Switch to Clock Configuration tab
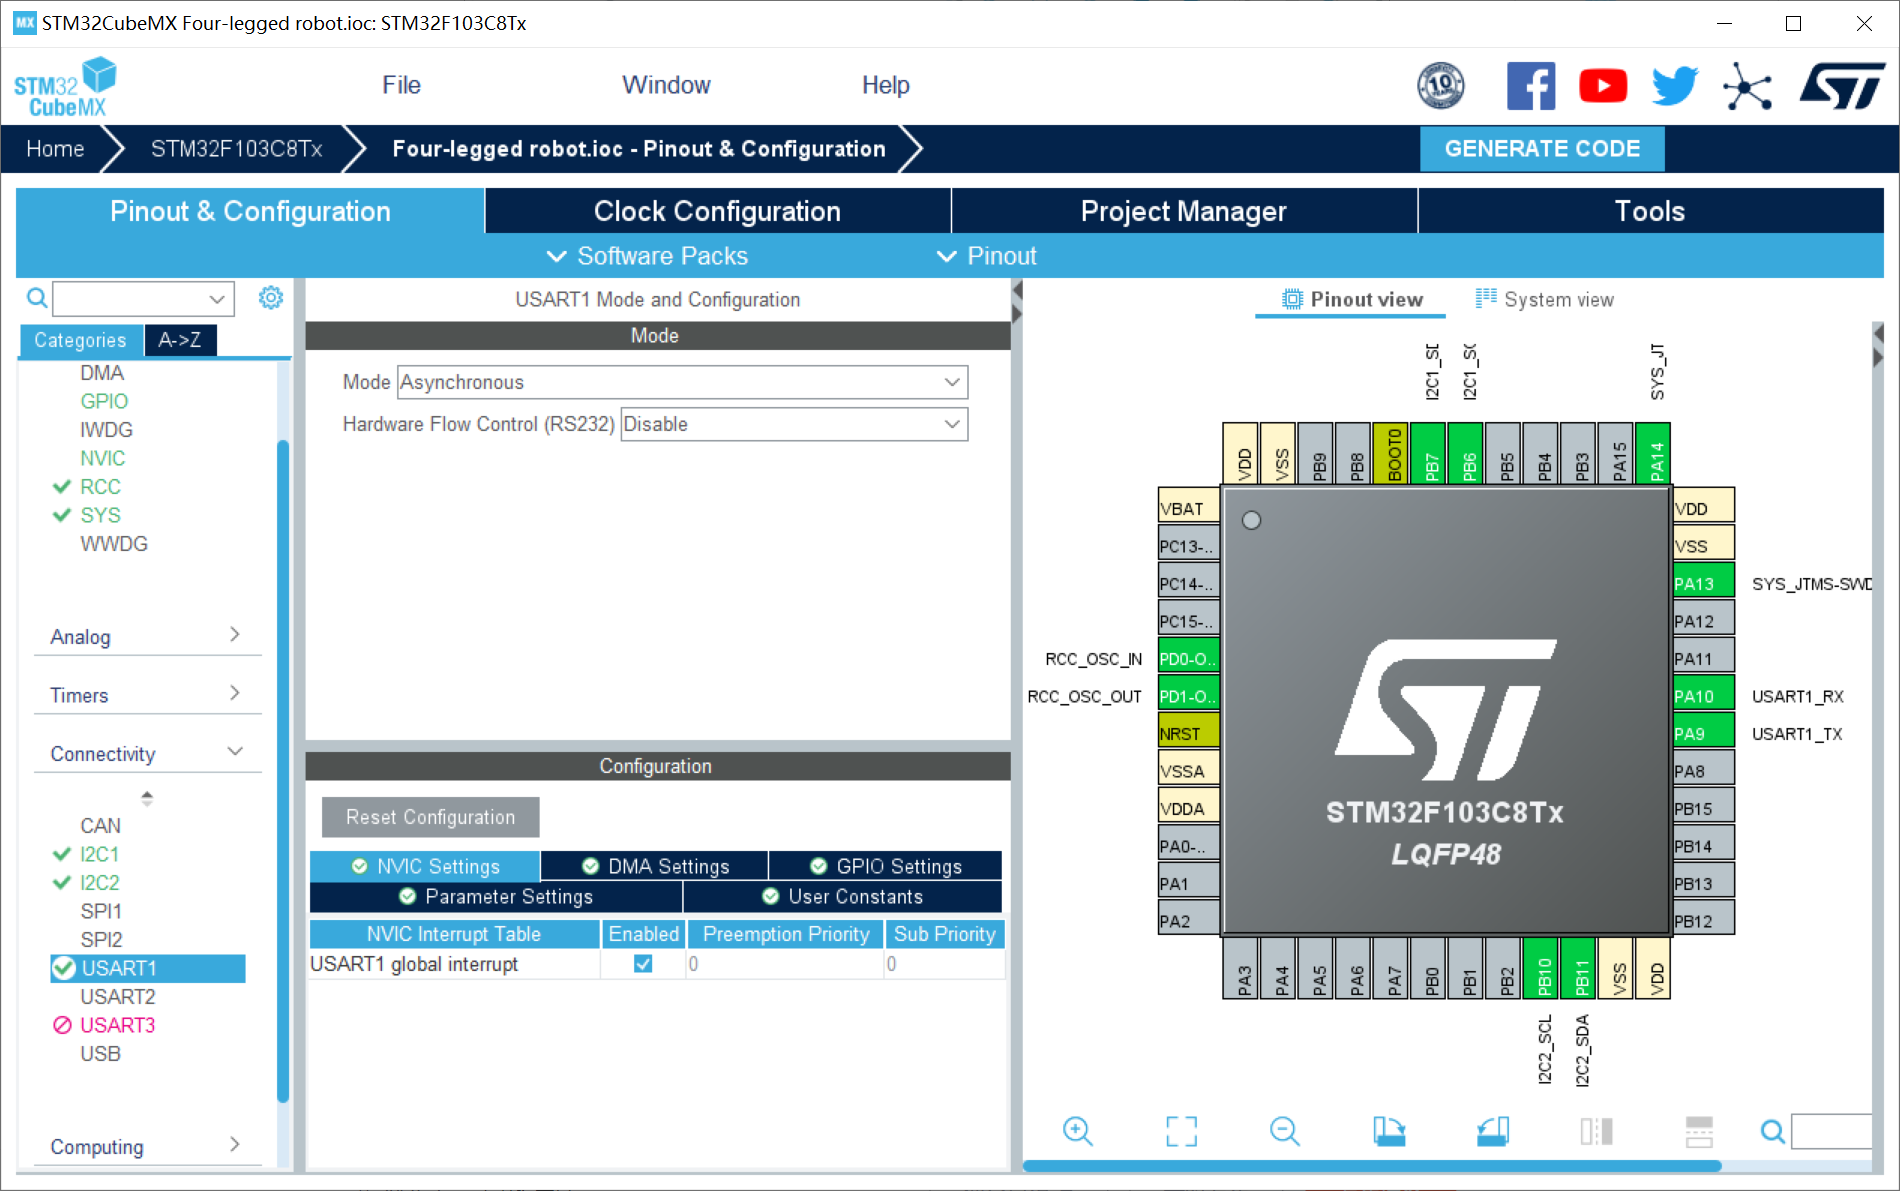 pos(717,211)
